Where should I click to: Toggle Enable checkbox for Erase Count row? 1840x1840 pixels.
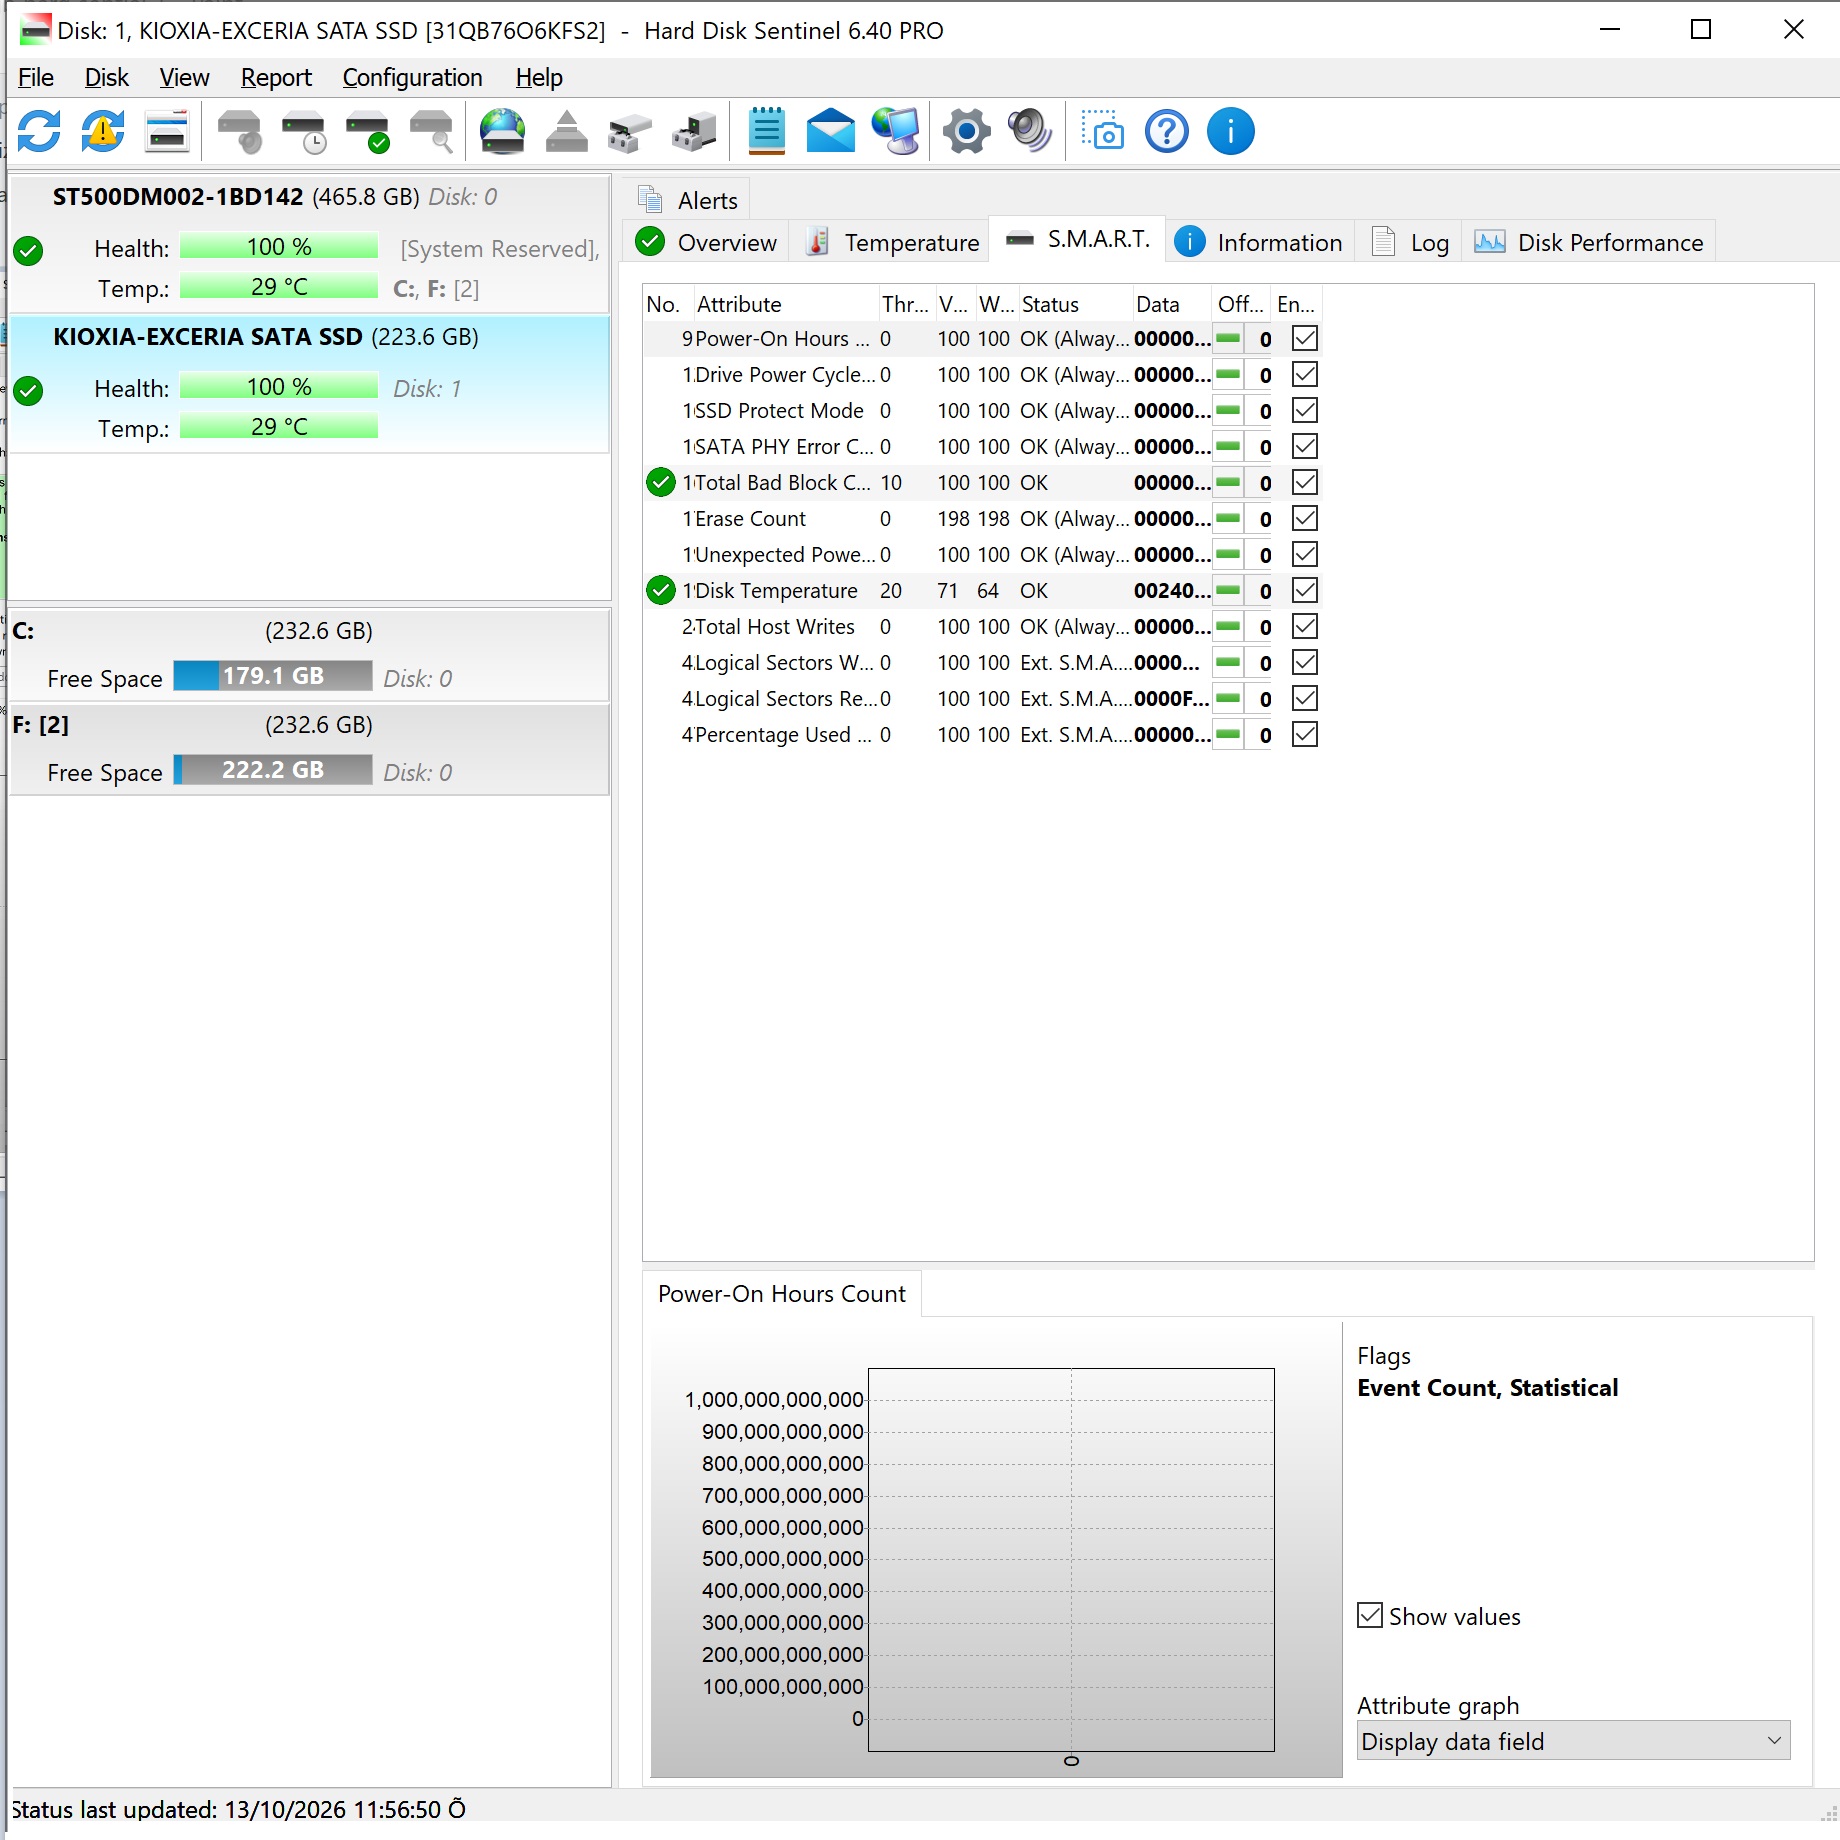1305,518
